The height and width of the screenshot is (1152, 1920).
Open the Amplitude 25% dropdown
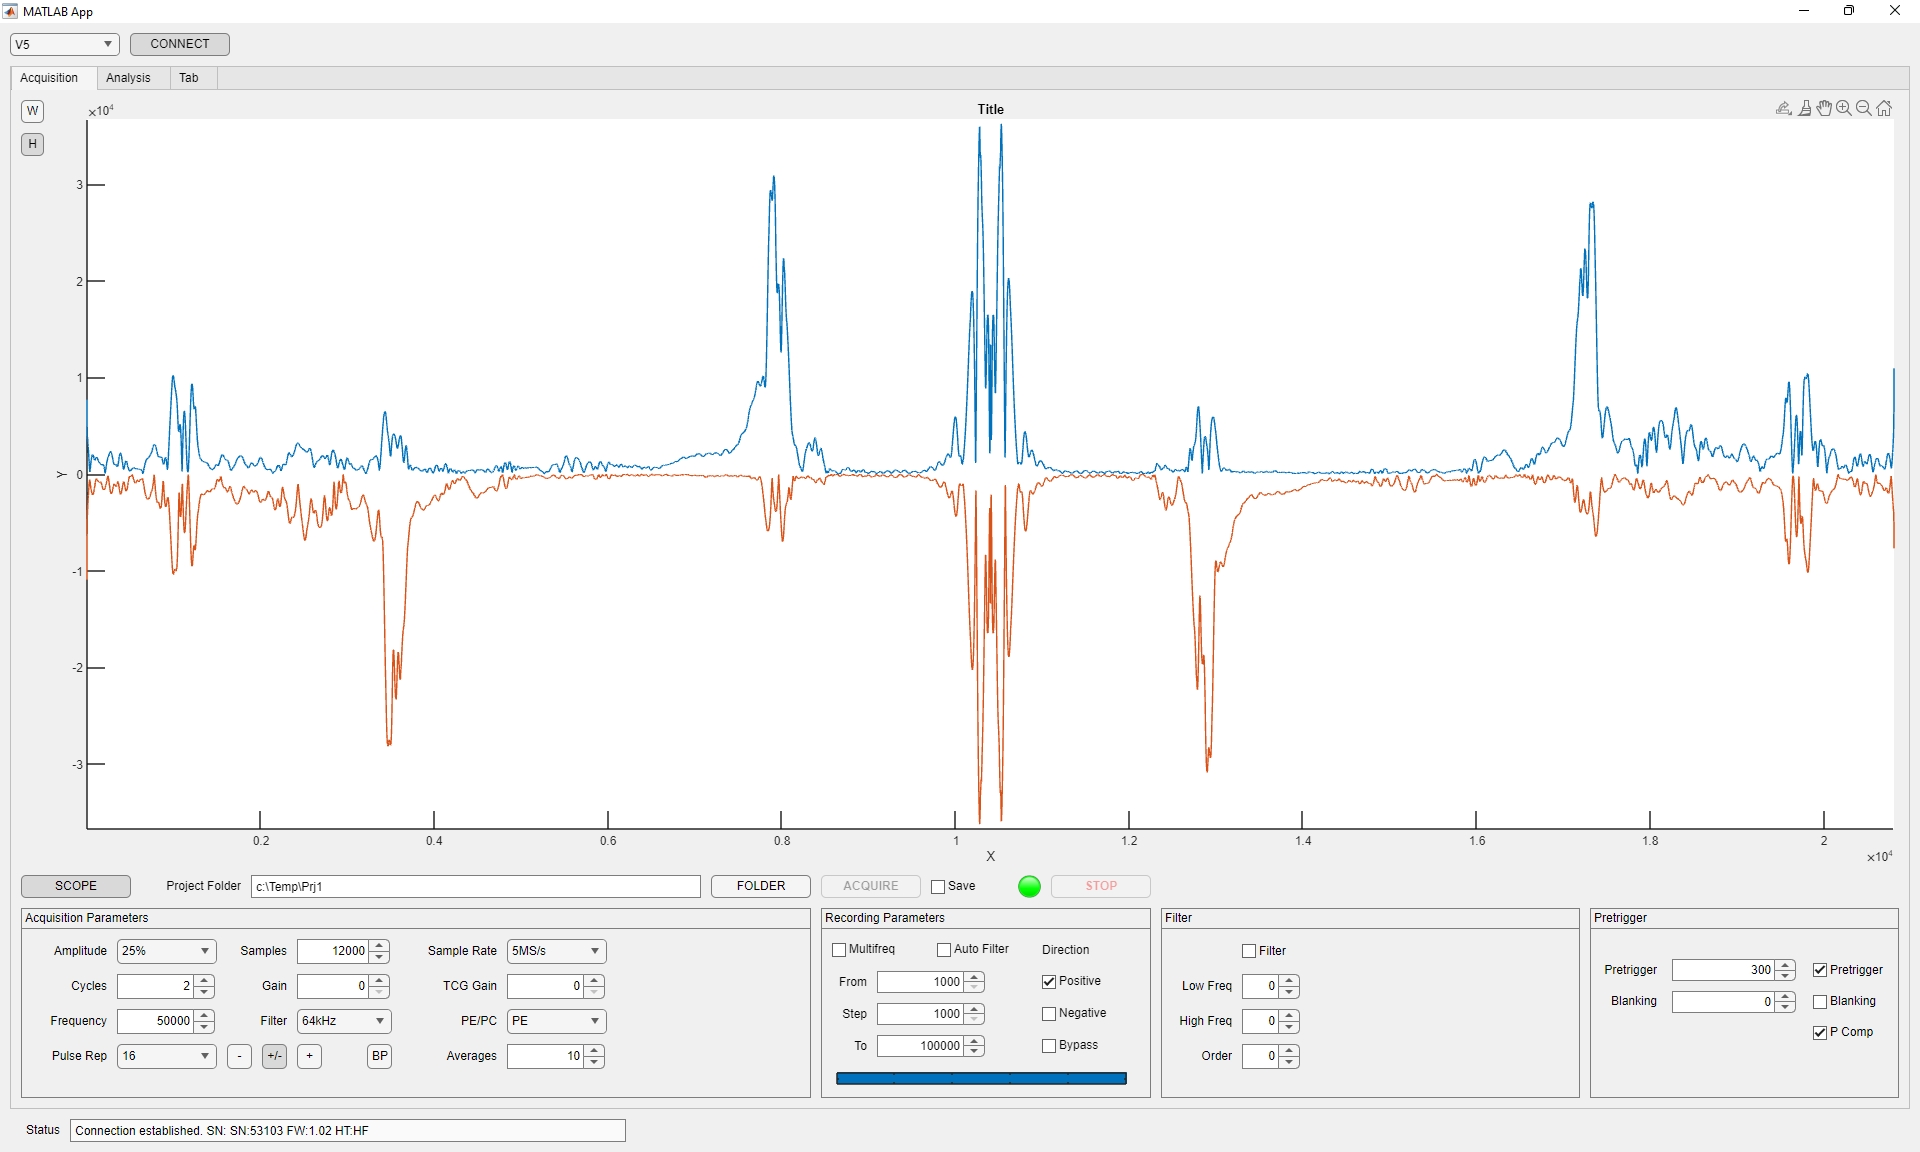point(166,951)
